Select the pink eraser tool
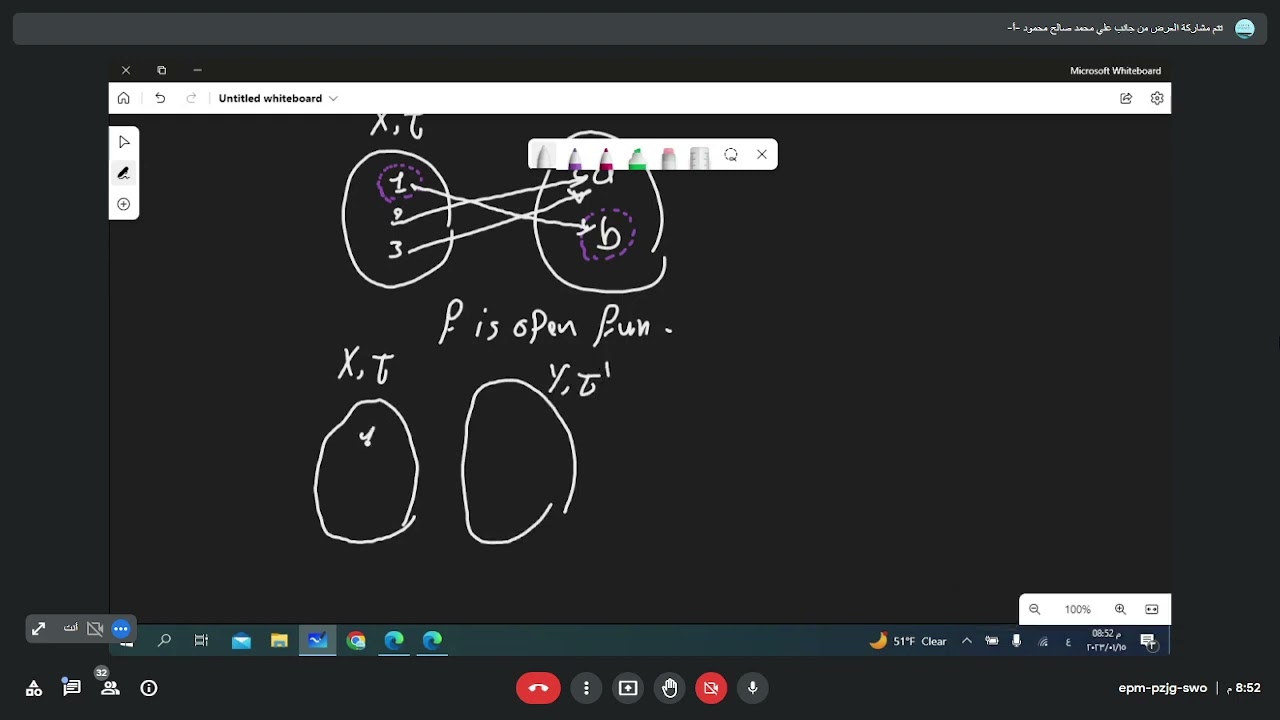The height and width of the screenshot is (720, 1280). [x=668, y=156]
